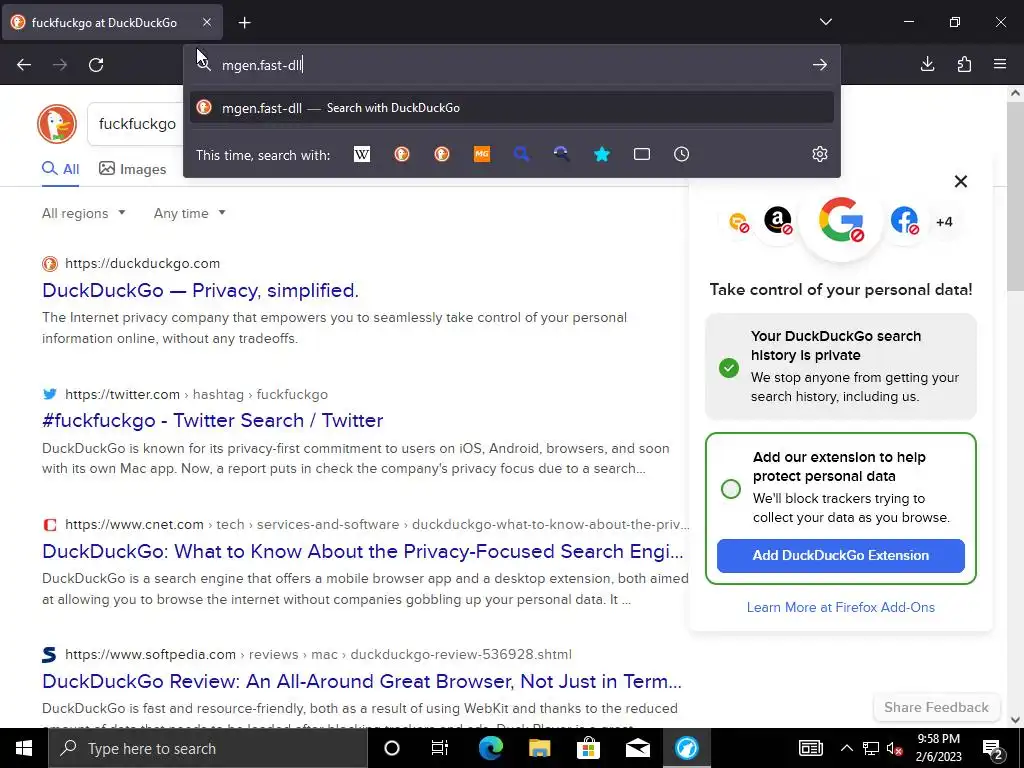Image resolution: width=1024 pixels, height=768 pixels.
Task: Open Microsoft Store from the taskbar
Action: point(588,748)
